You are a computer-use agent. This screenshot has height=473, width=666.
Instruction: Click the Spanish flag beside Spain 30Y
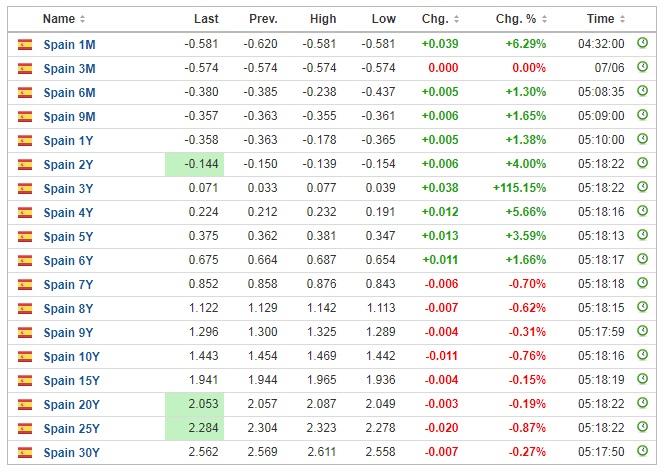coord(25,452)
